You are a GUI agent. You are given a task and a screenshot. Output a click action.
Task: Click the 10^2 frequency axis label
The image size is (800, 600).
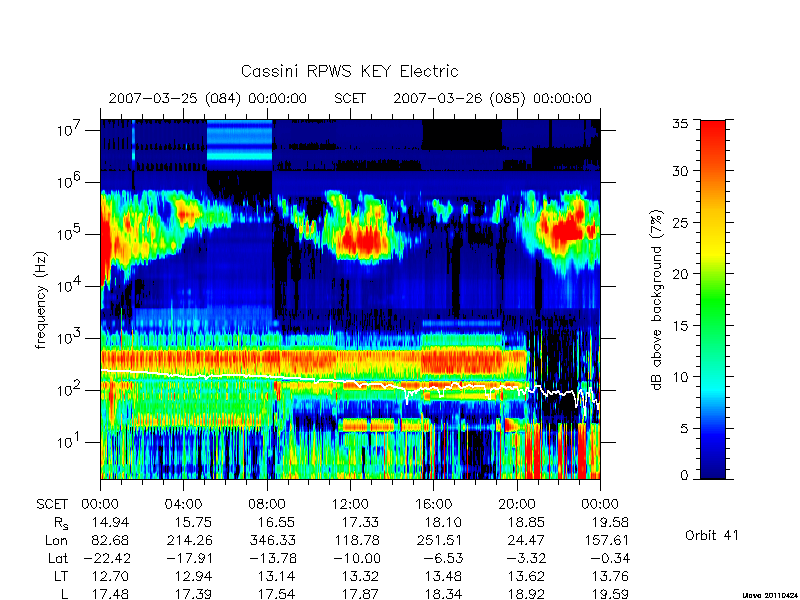pyautogui.click(x=68, y=390)
